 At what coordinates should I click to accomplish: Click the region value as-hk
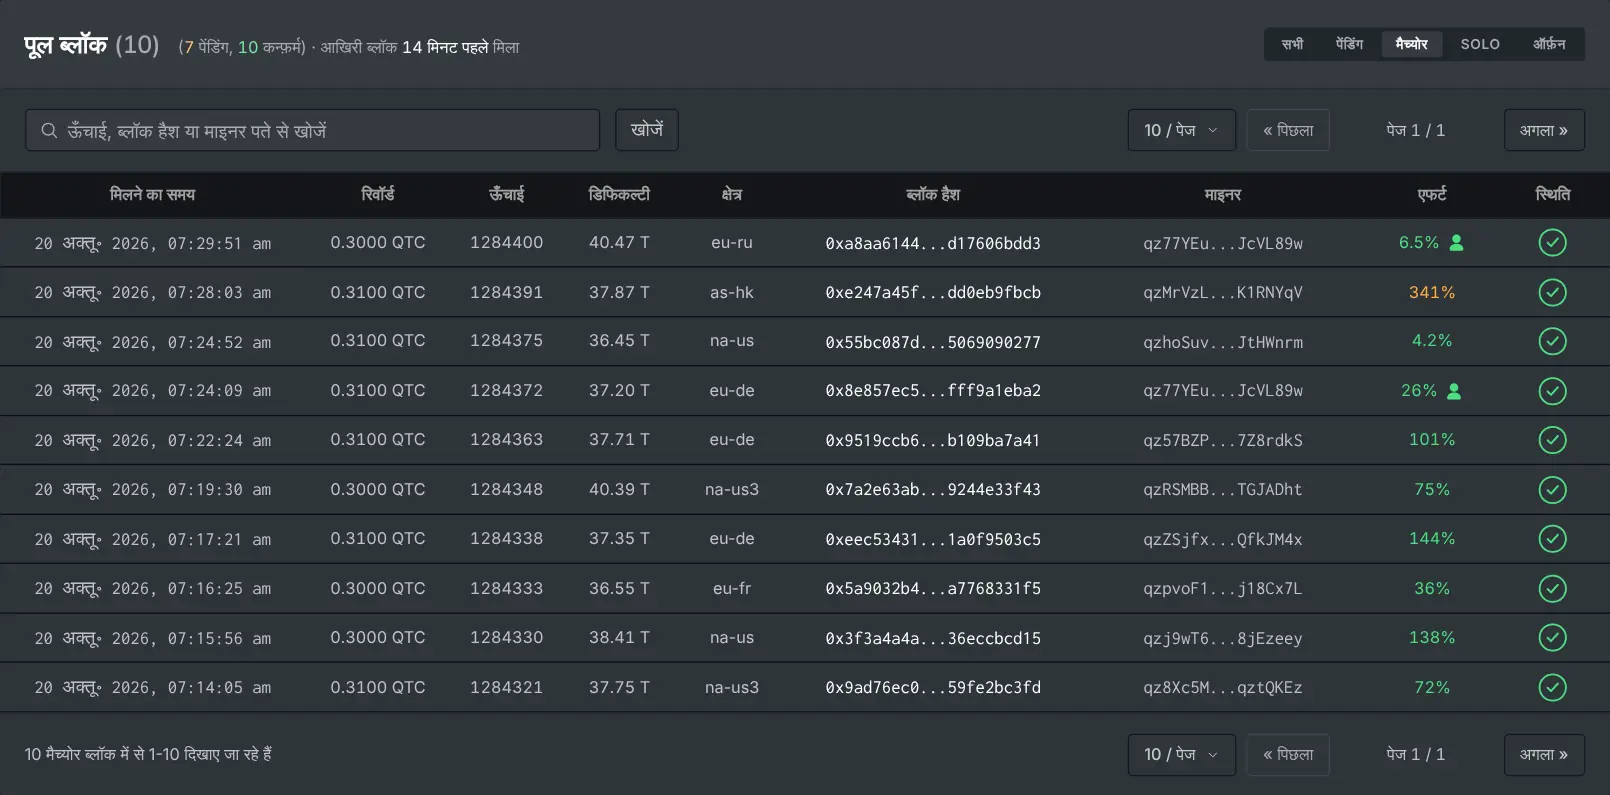pos(732,292)
